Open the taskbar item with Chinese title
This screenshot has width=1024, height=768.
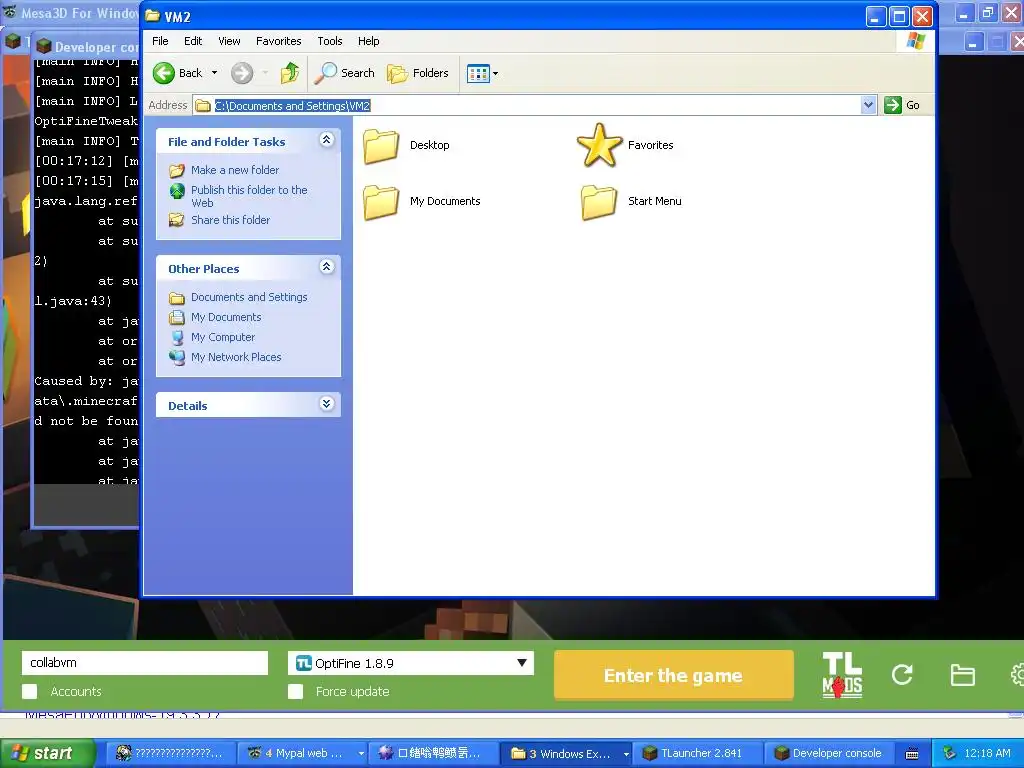pos(434,754)
